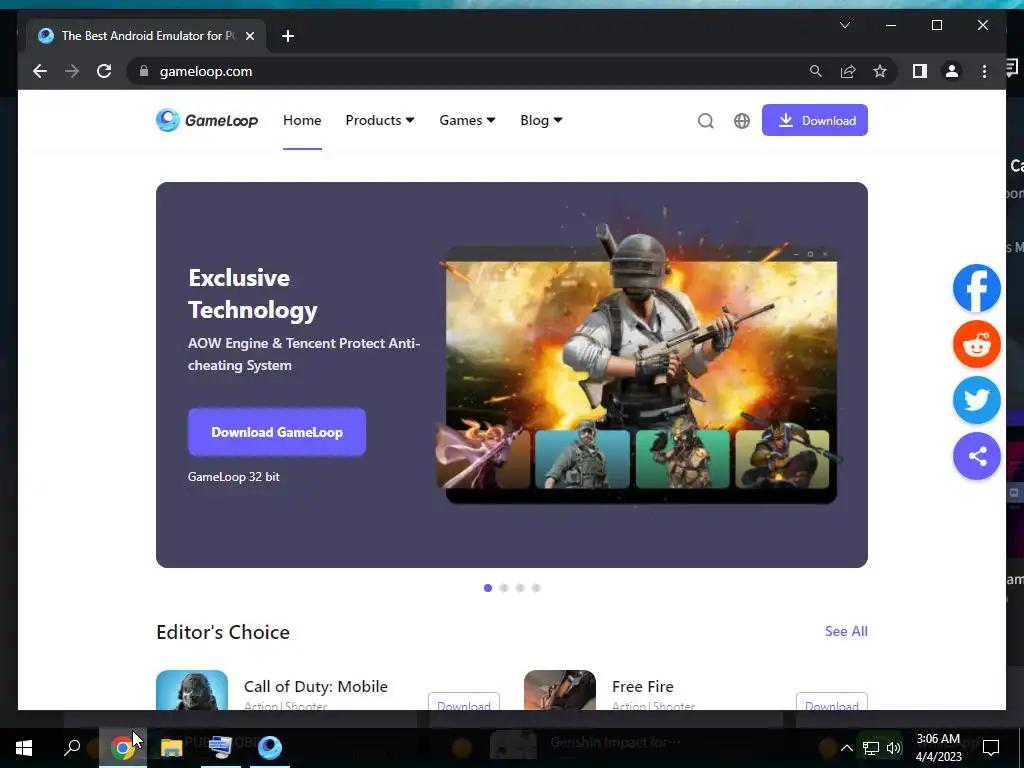The height and width of the screenshot is (768, 1024).
Task: Open the taskbar clock showing 3:06 AM
Action: 938,748
